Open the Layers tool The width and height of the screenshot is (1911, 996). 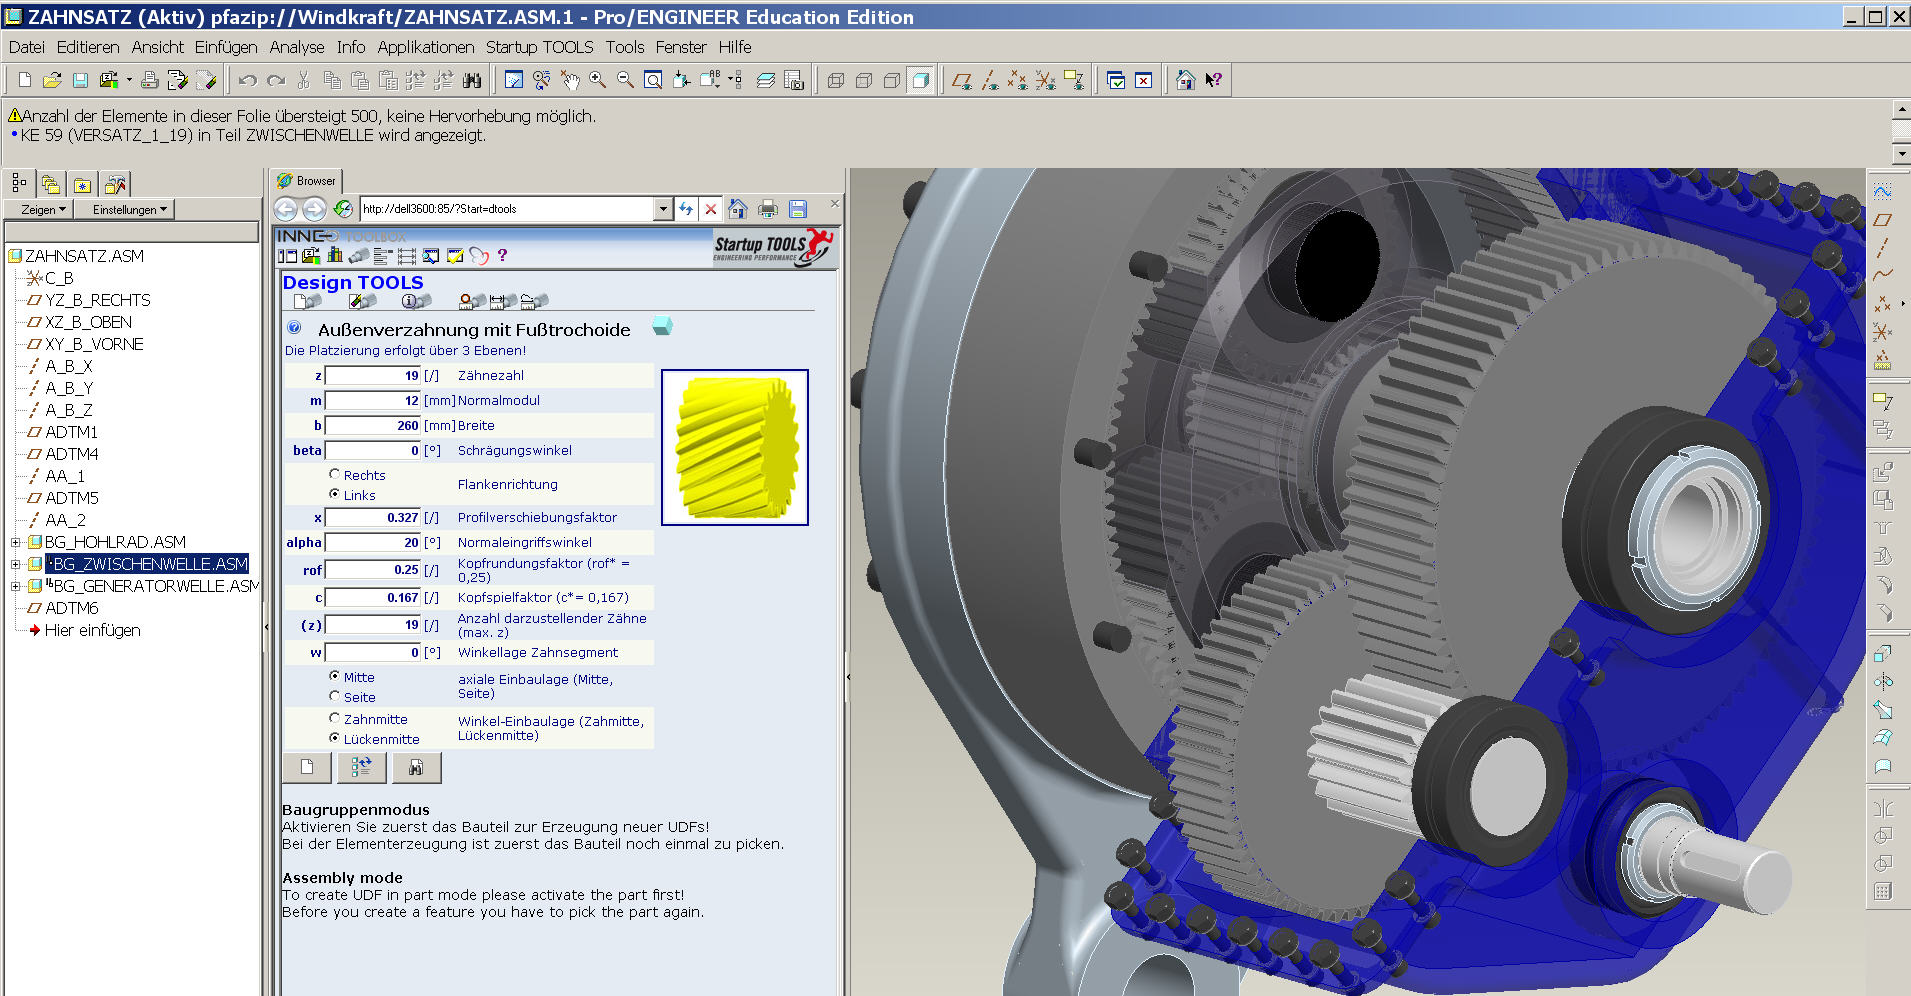766,80
